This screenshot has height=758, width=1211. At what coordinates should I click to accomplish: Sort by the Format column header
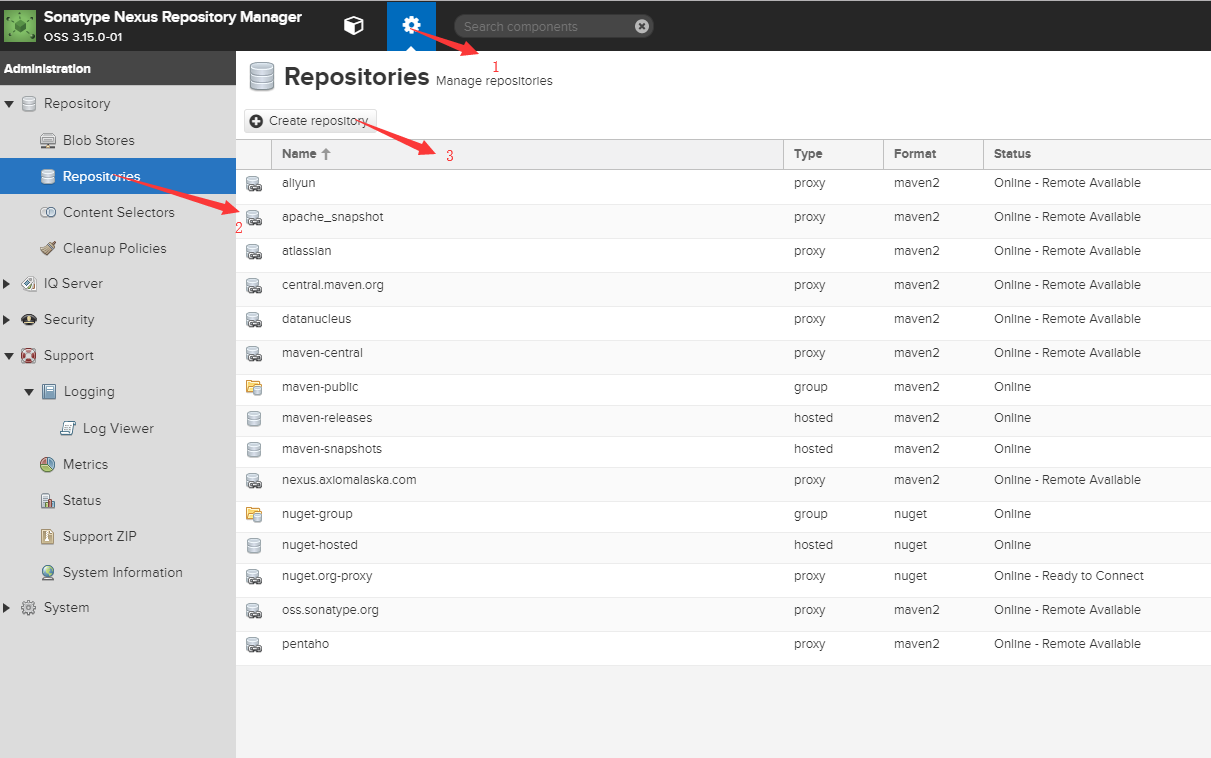(933, 154)
